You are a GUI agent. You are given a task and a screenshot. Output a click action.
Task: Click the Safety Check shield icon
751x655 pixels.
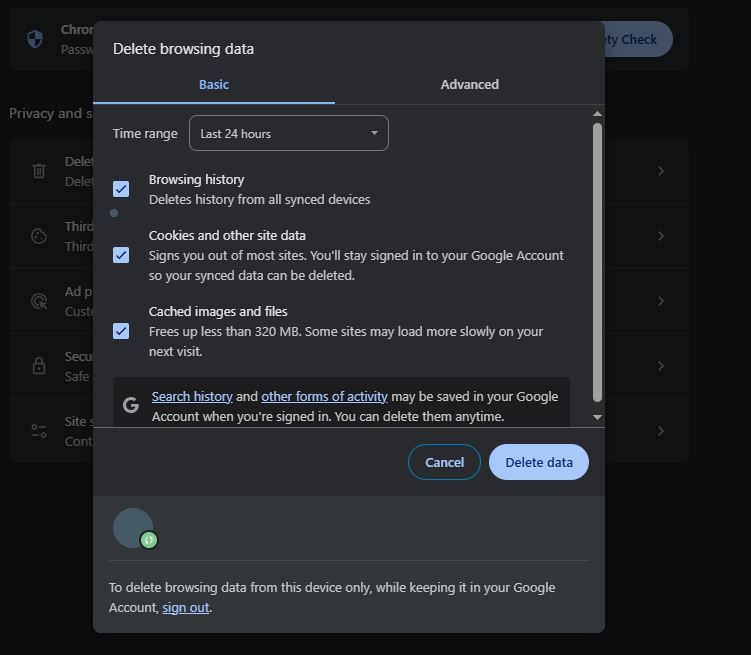coord(35,39)
